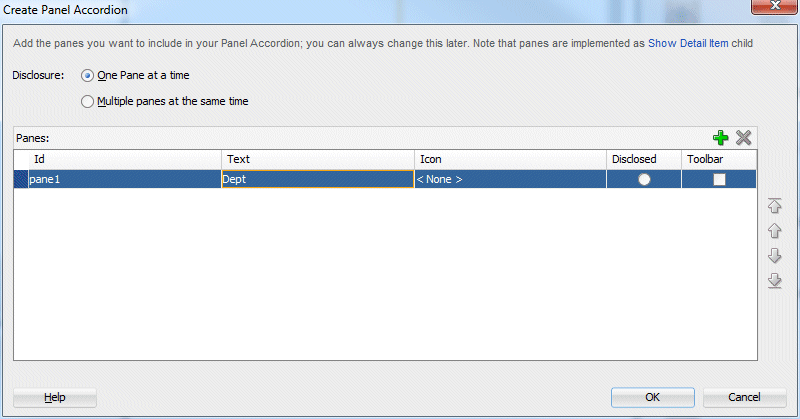
Task: Open the Help button
Action: (x=55, y=398)
